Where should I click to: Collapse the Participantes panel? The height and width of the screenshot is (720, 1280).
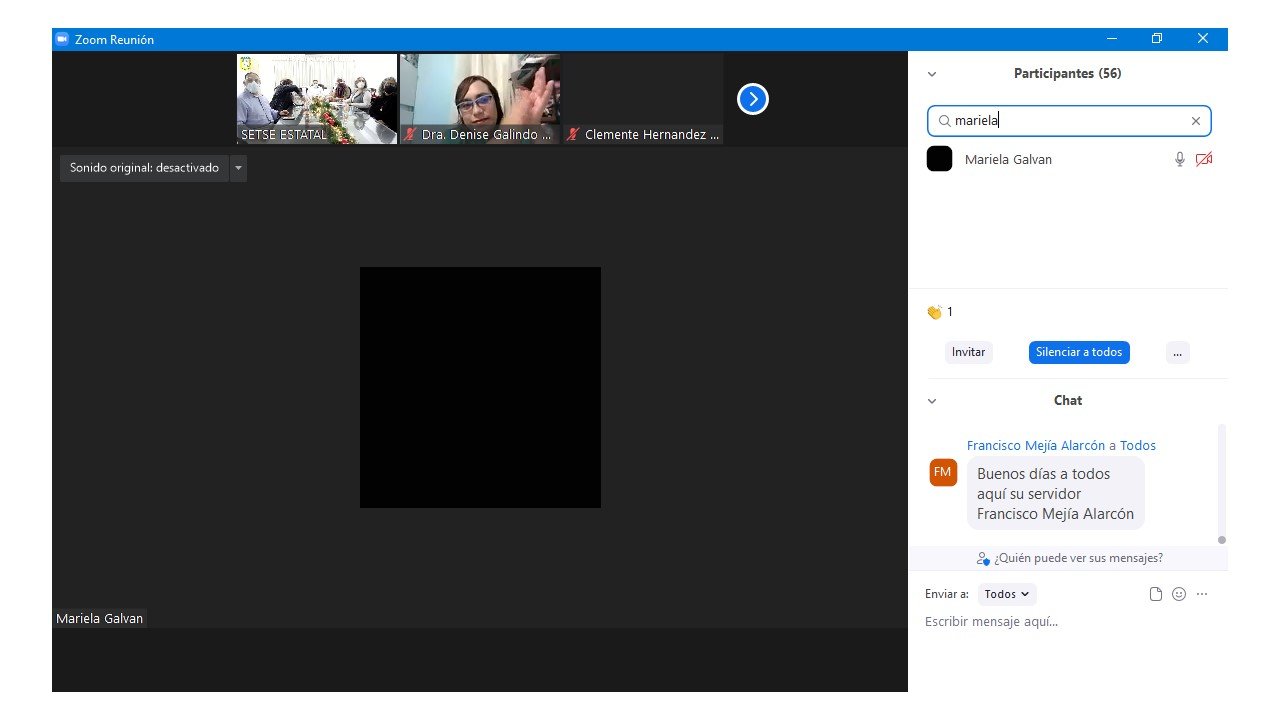(x=932, y=74)
